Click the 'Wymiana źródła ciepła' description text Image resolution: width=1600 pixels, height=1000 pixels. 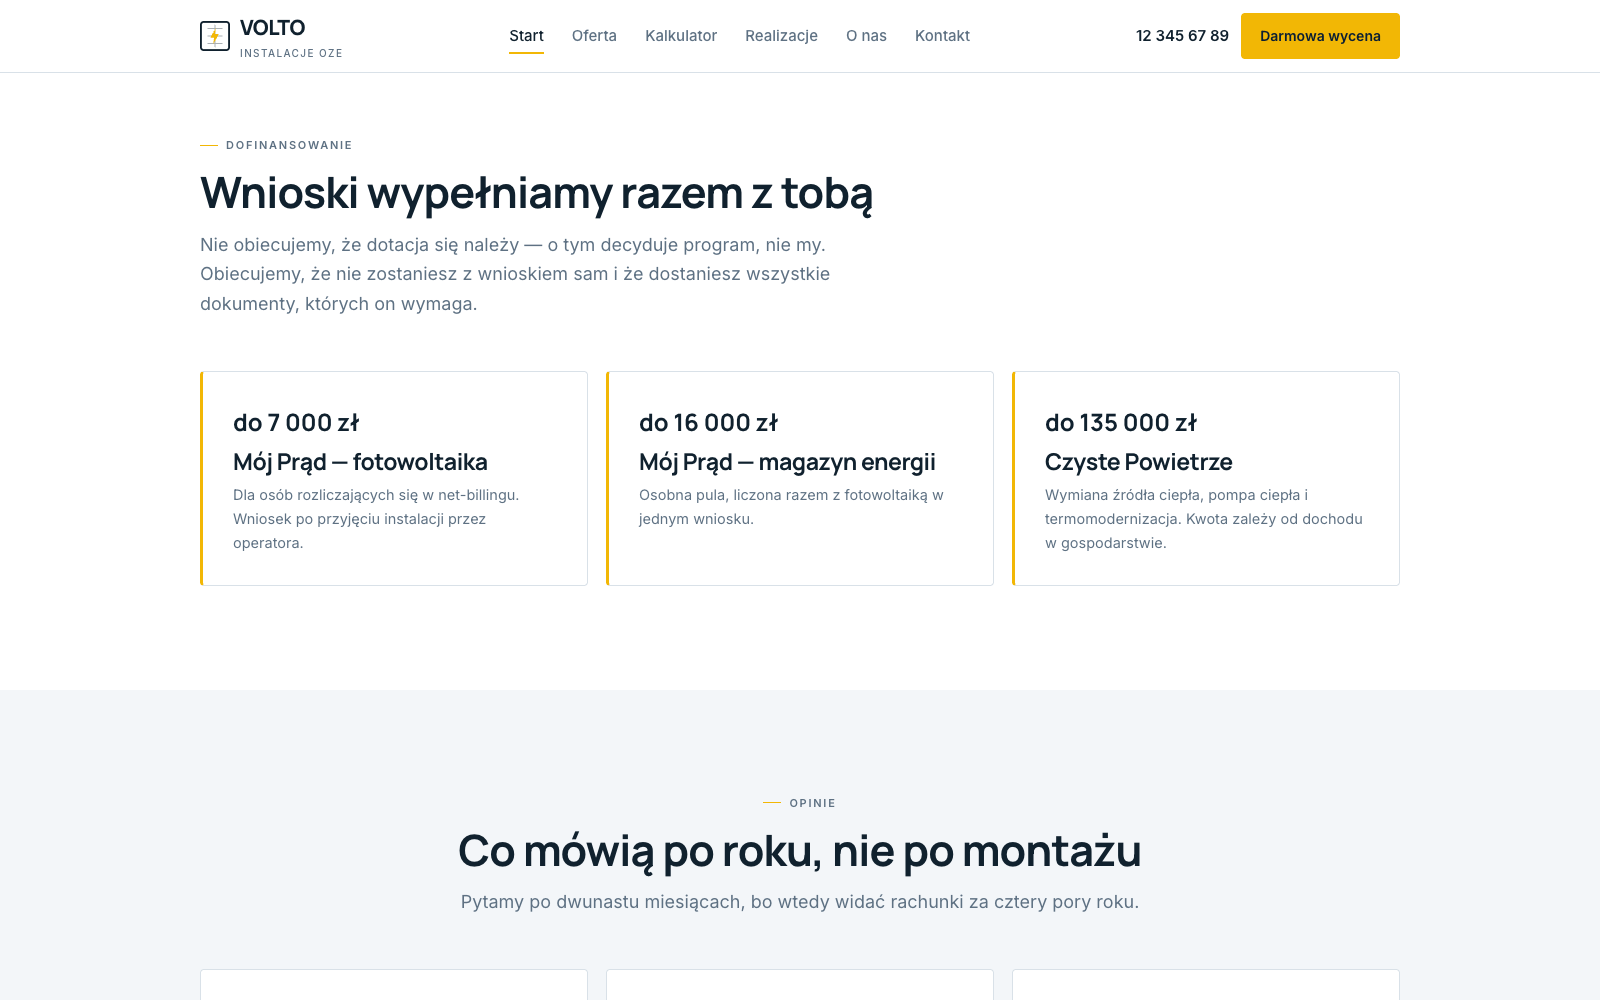point(1204,519)
